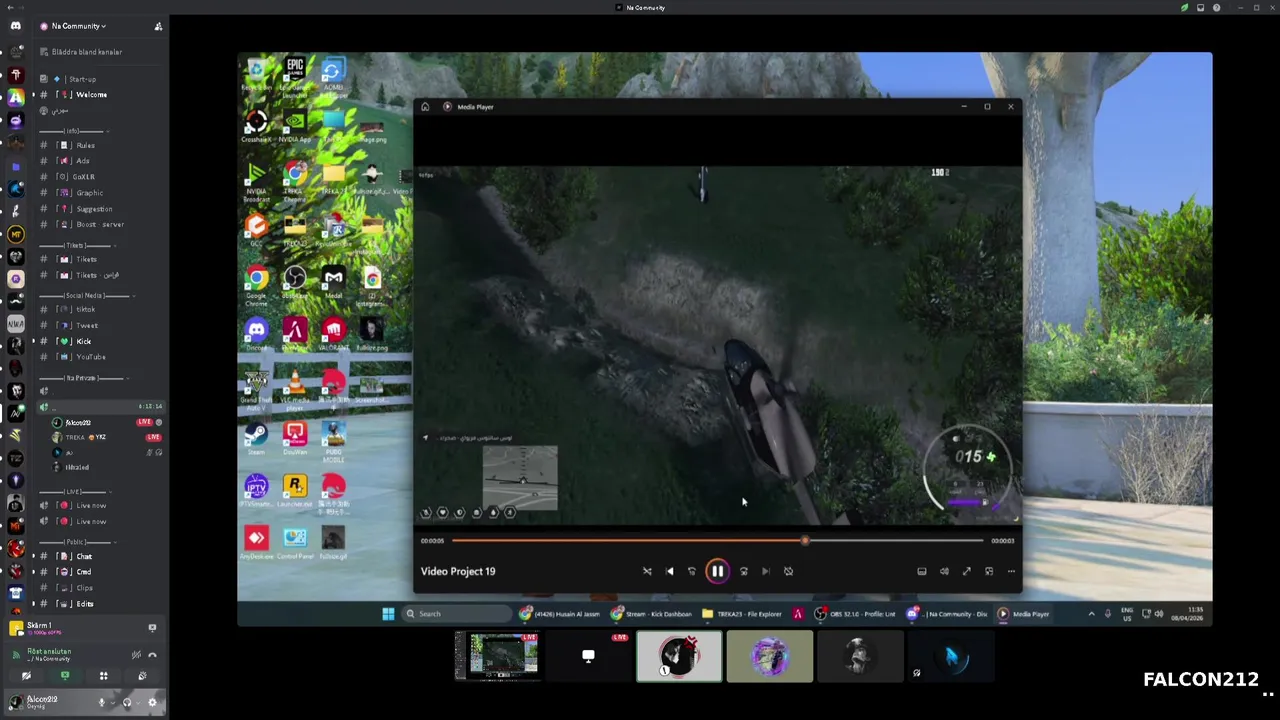Switch Media Player to full screen
The width and height of the screenshot is (1280, 720).
966,571
